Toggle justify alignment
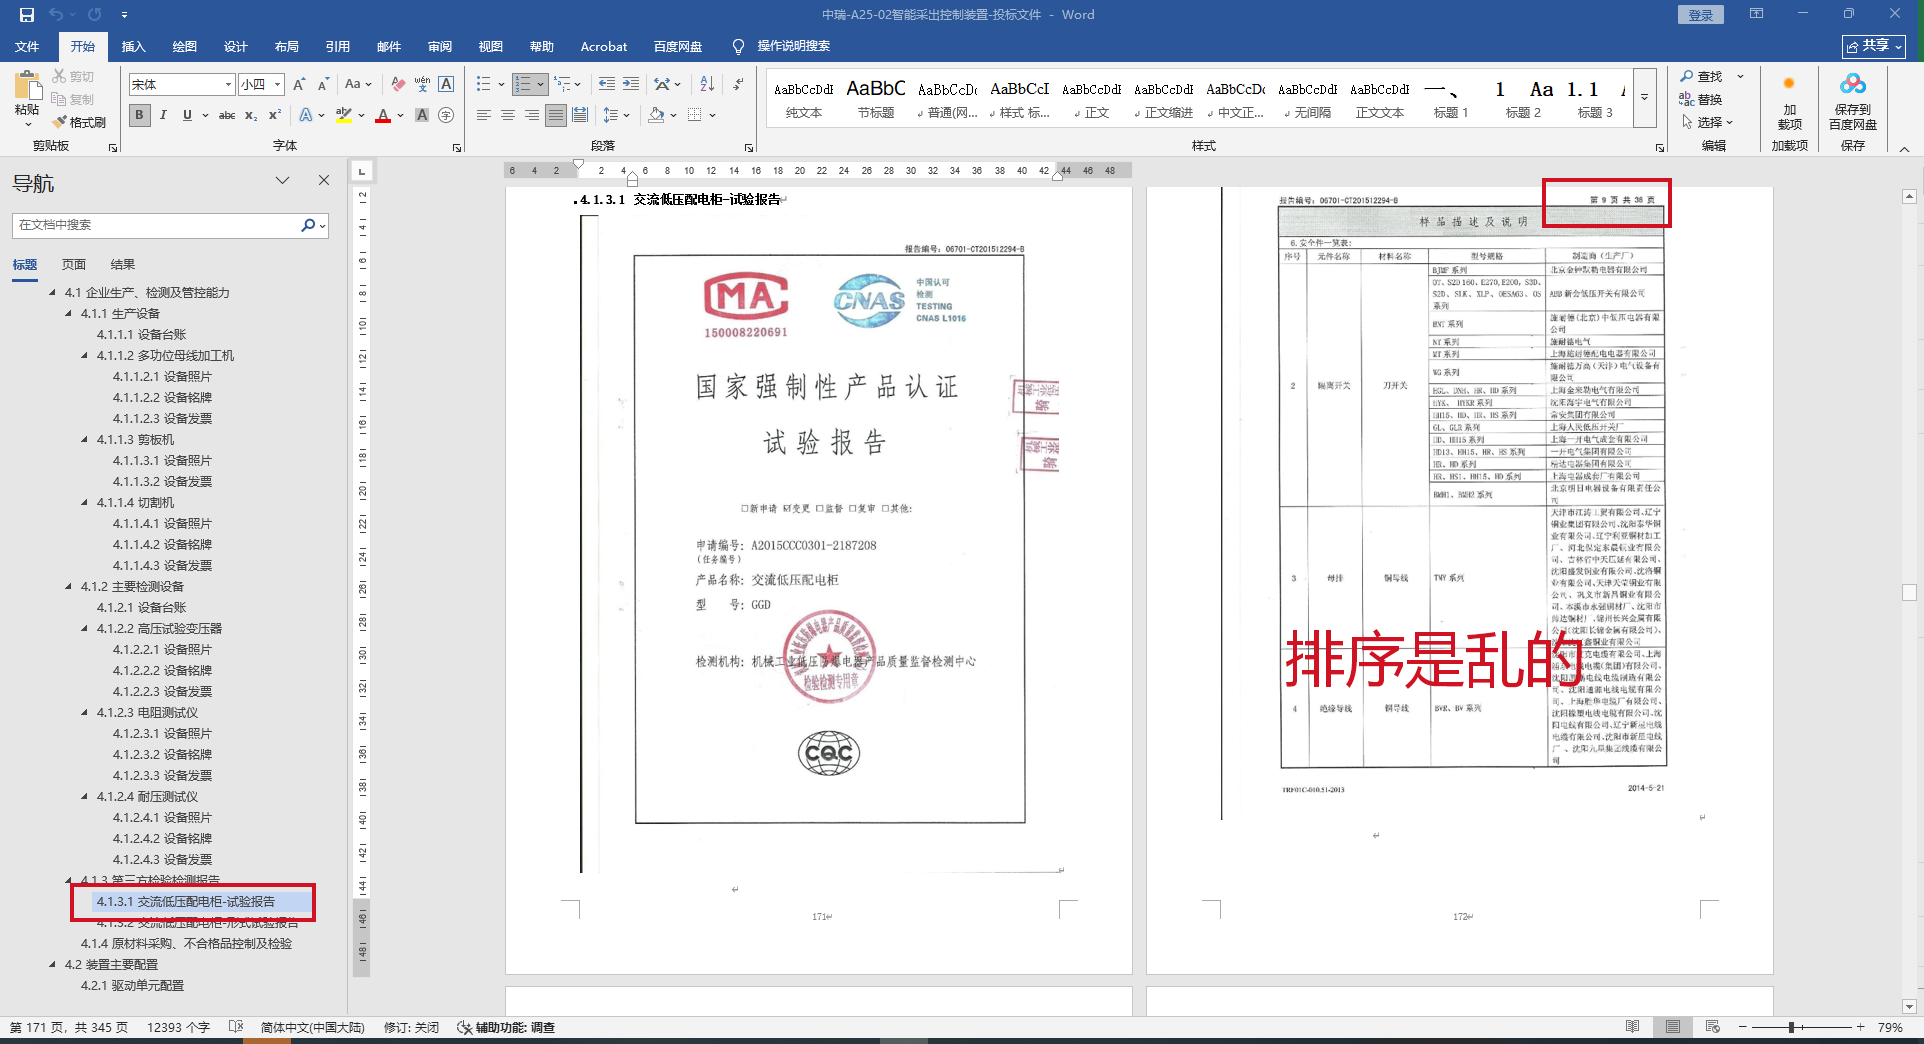 [556, 115]
